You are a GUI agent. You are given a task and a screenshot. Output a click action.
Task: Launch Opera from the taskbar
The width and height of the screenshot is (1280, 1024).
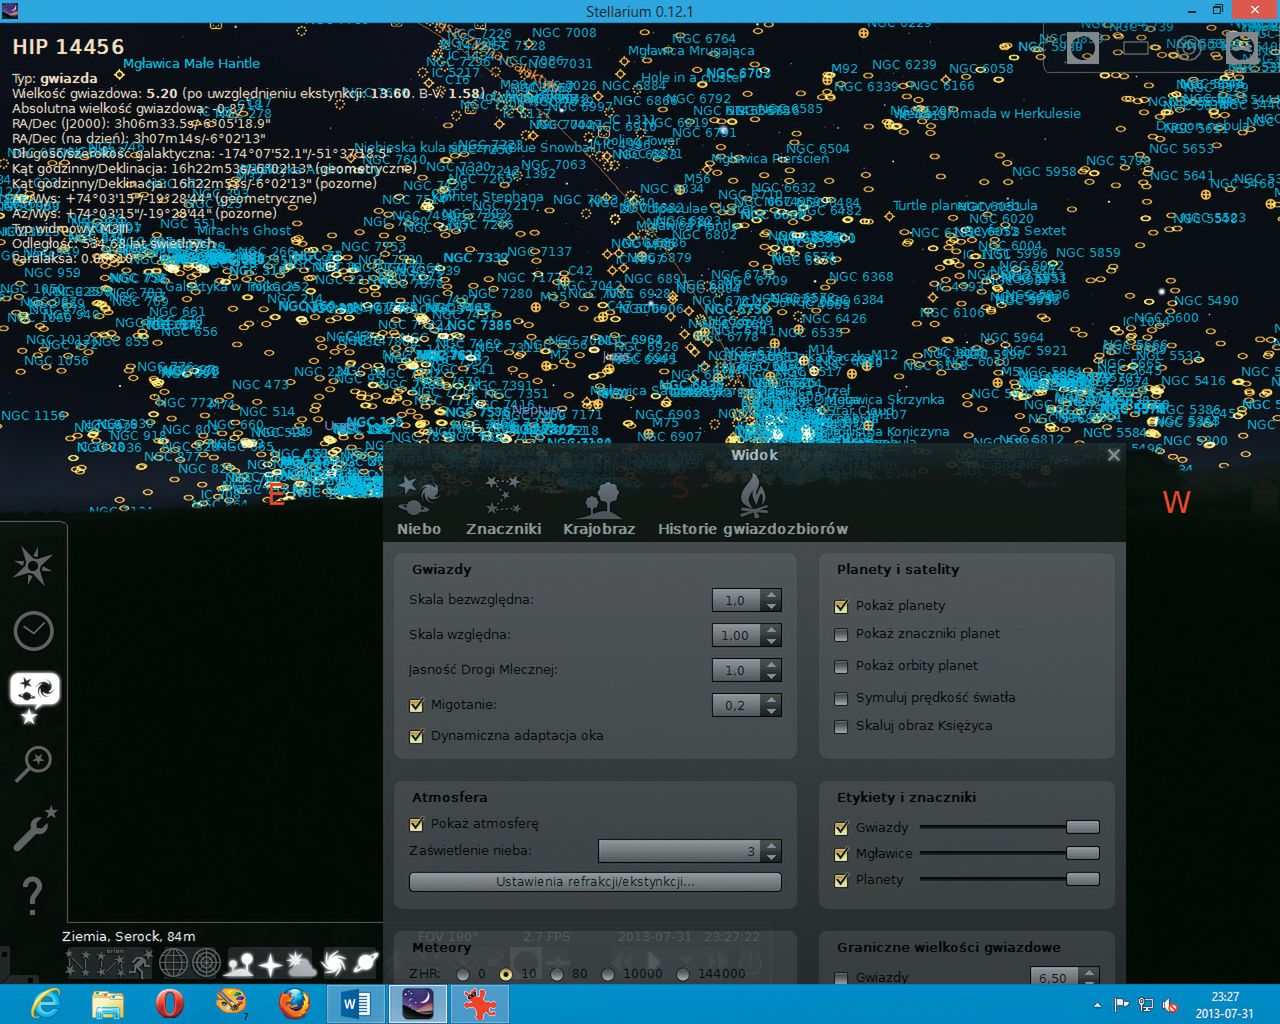[170, 1003]
